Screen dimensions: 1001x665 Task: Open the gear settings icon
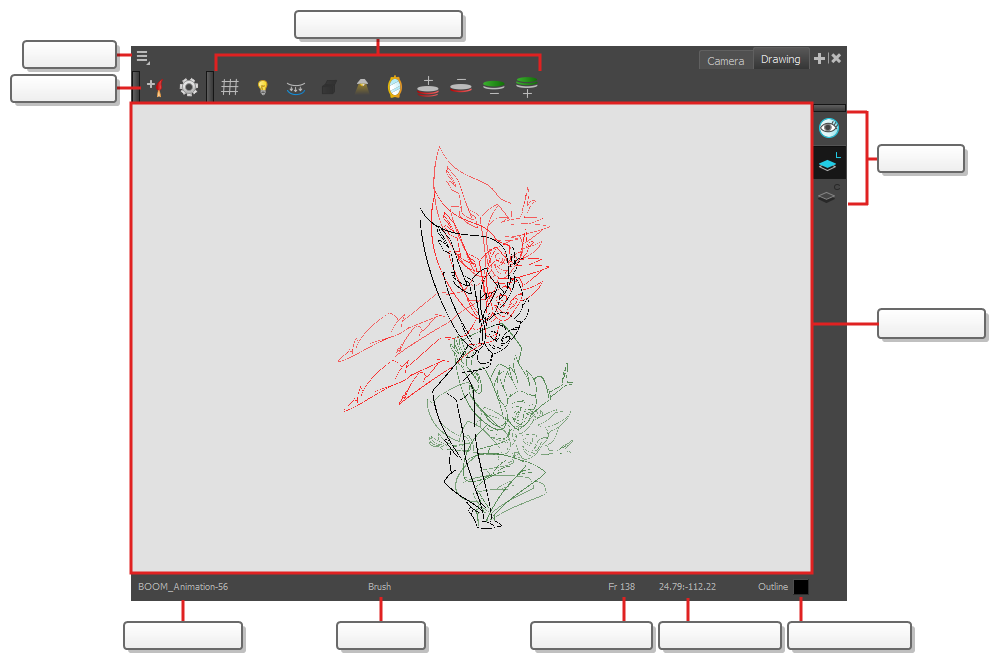(x=189, y=87)
